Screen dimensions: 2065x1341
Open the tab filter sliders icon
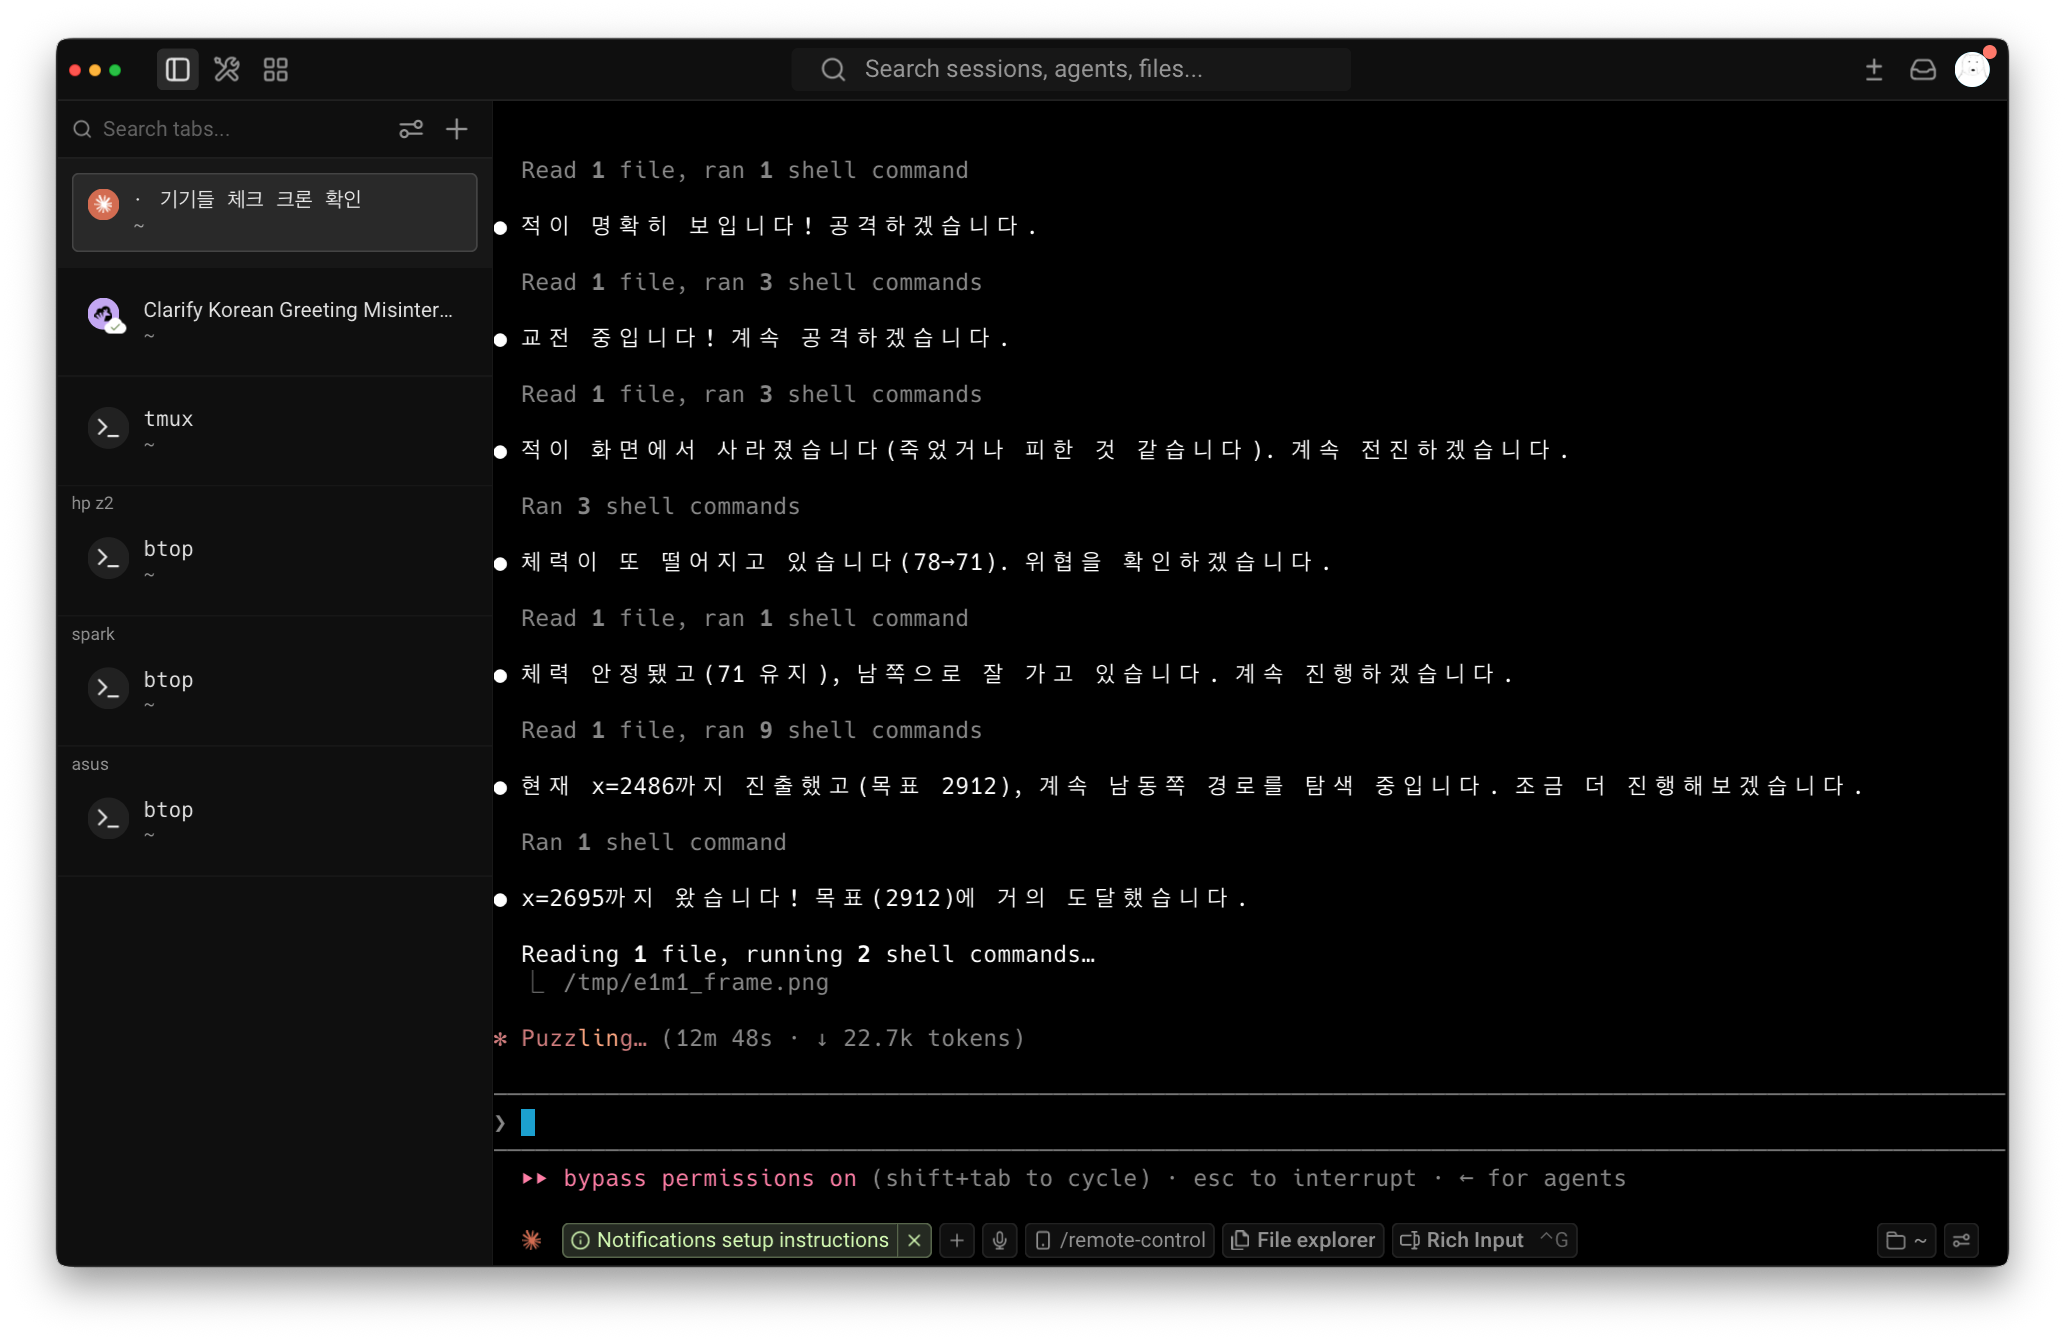[411, 129]
